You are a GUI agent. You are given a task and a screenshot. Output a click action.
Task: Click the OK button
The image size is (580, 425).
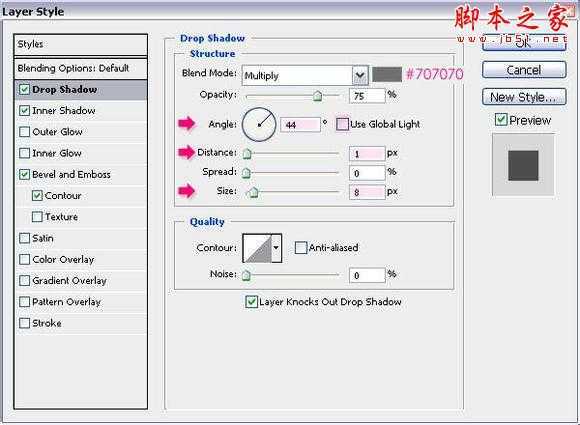(524, 43)
